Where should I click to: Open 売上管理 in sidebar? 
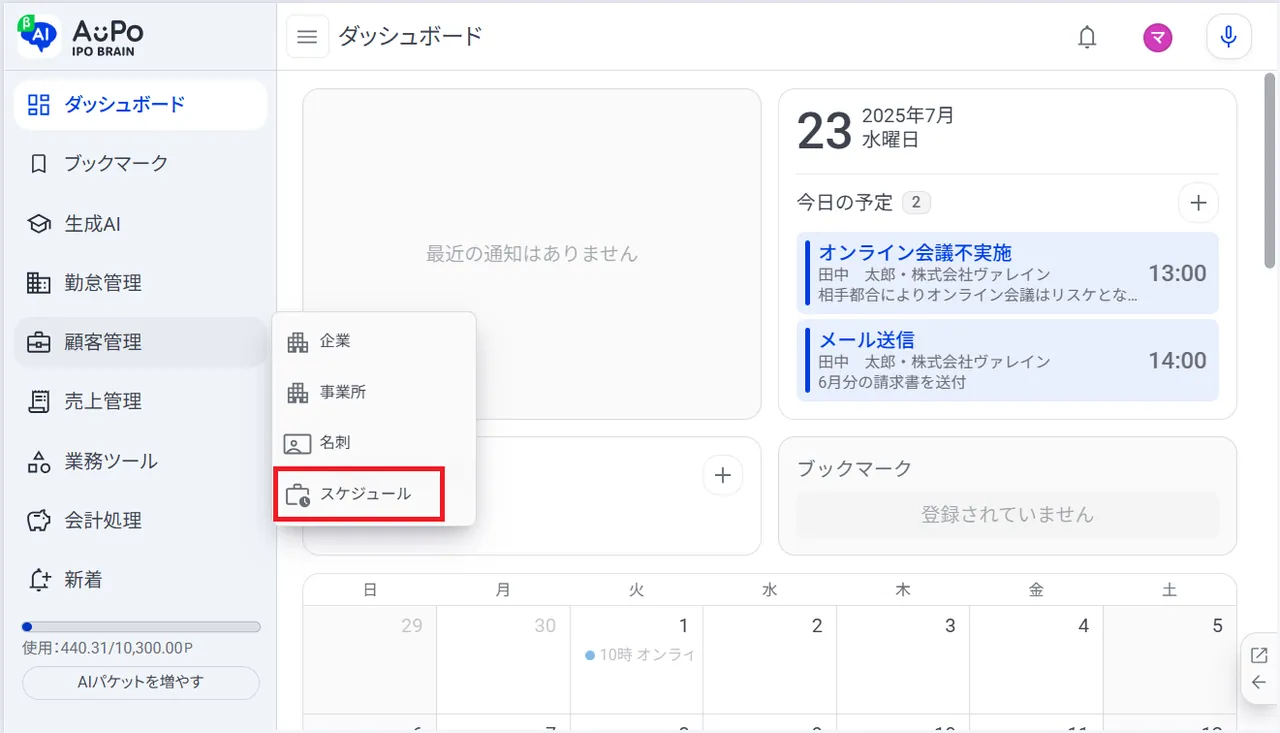tap(140, 401)
